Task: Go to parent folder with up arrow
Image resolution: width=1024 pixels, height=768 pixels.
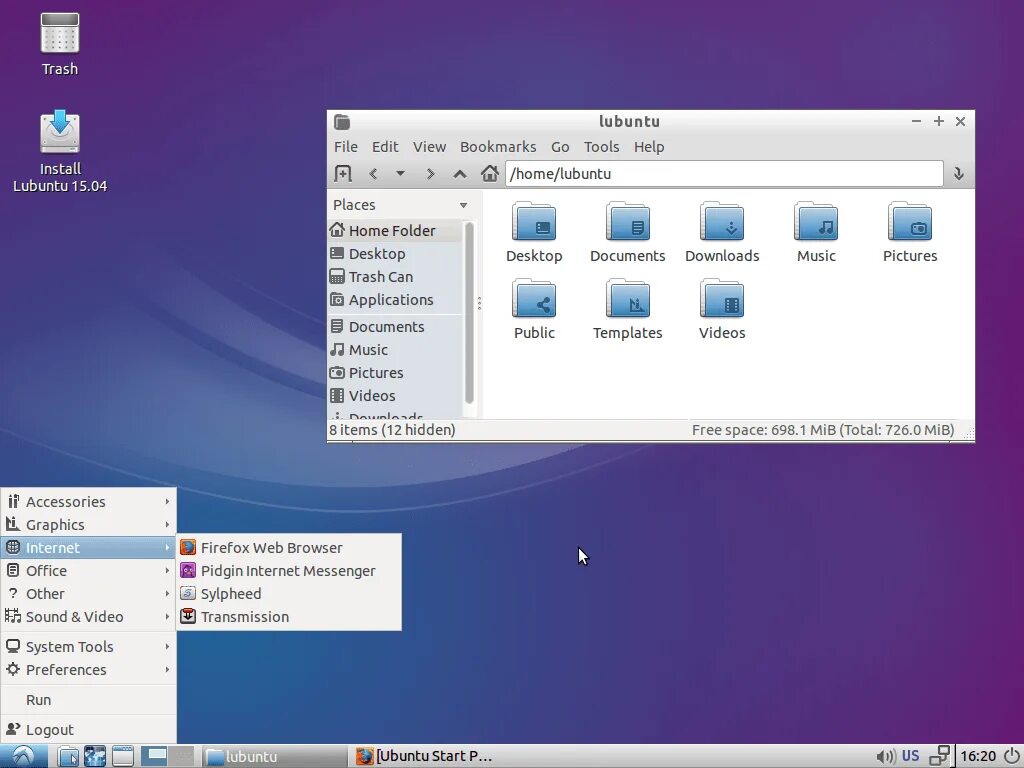Action: (x=460, y=174)
